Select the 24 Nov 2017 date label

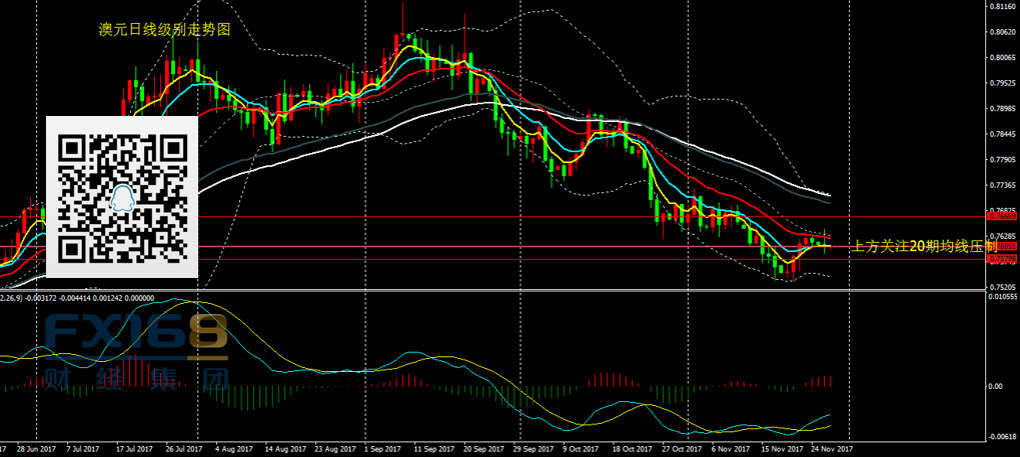829,450
